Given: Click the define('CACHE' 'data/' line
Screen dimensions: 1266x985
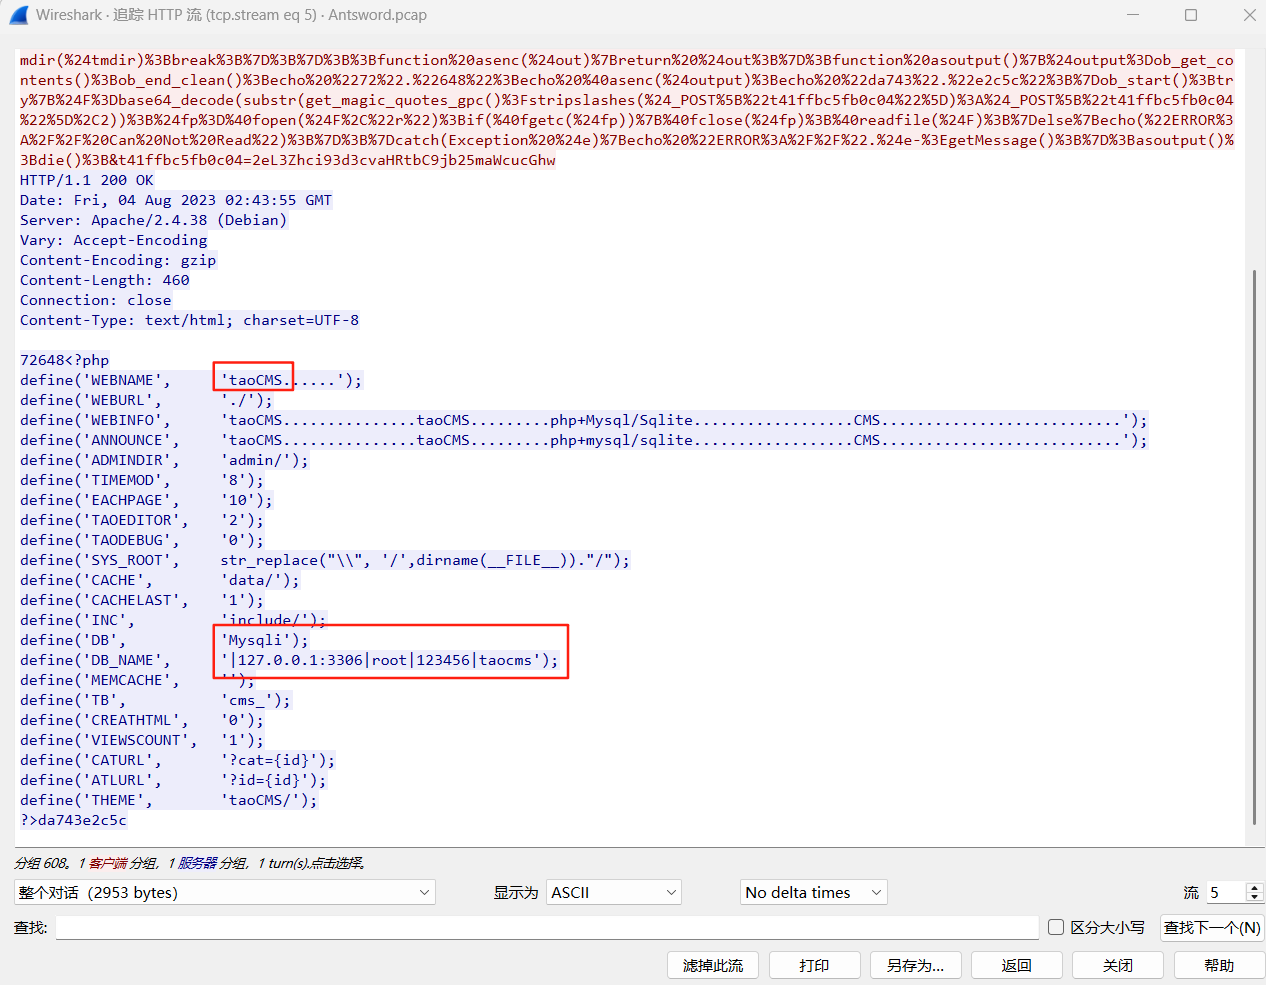Looking at the screenshot, I should (x=159, y=580).
